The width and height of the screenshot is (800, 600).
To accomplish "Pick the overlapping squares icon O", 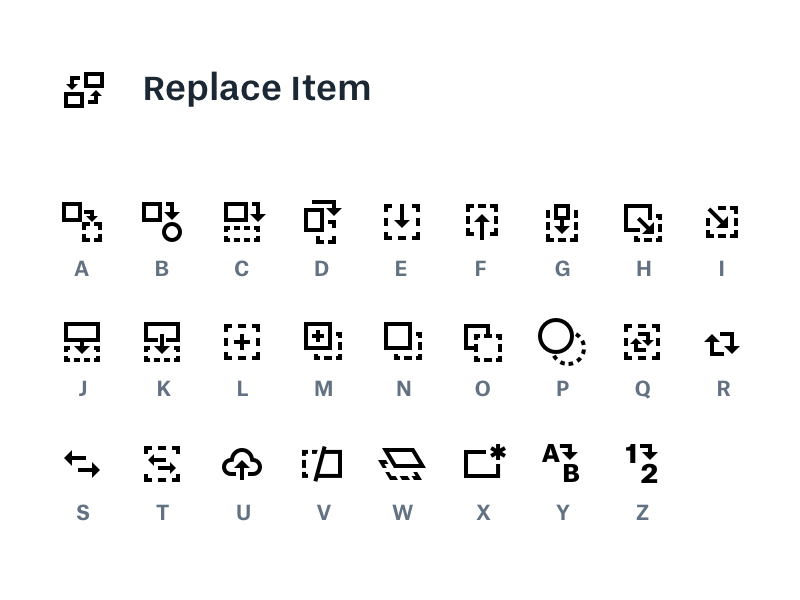I will point(483,342).
